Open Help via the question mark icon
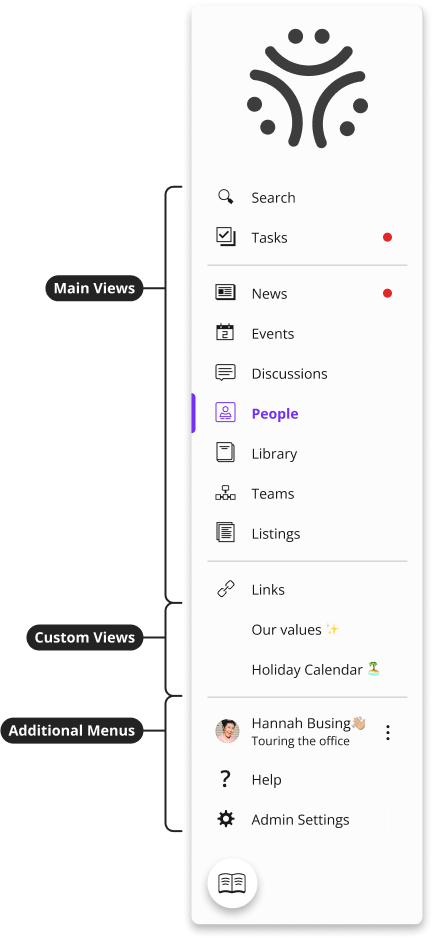 225,779
